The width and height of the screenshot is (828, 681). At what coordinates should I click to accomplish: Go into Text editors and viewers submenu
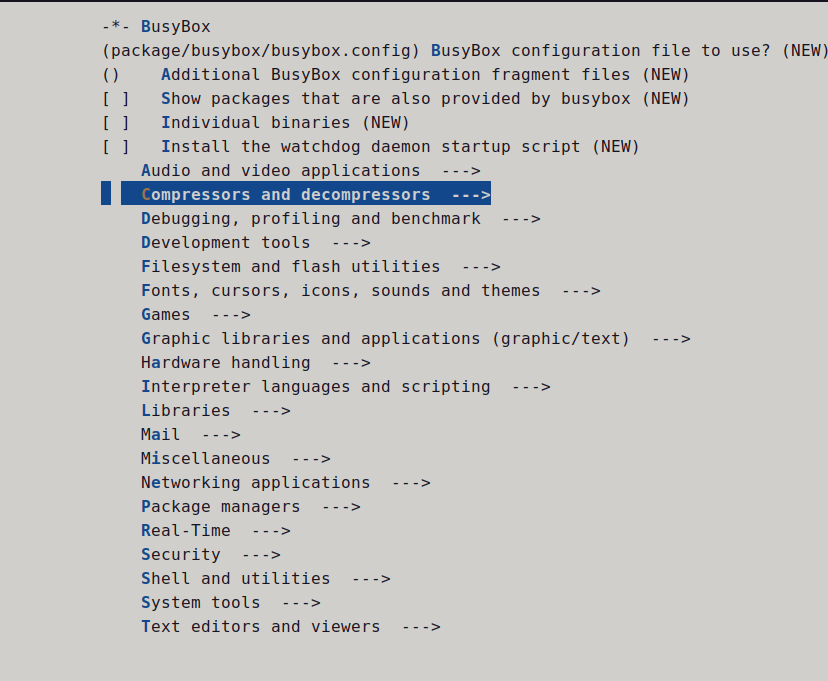pos(291,627)
